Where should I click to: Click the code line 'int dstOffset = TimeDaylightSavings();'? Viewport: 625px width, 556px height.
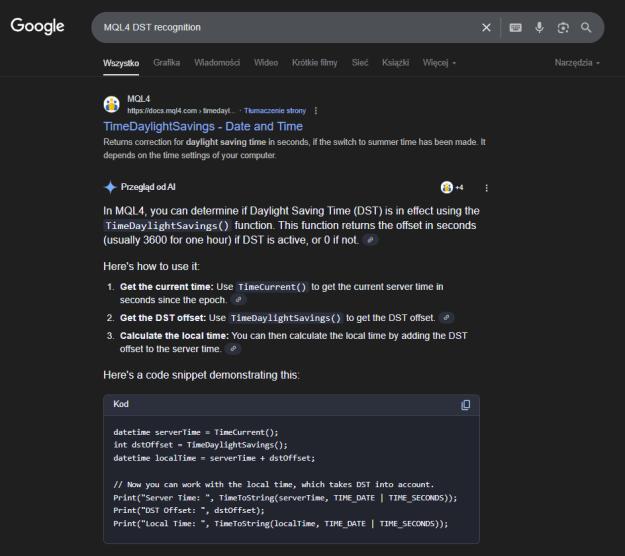click(x=200, y=445)
